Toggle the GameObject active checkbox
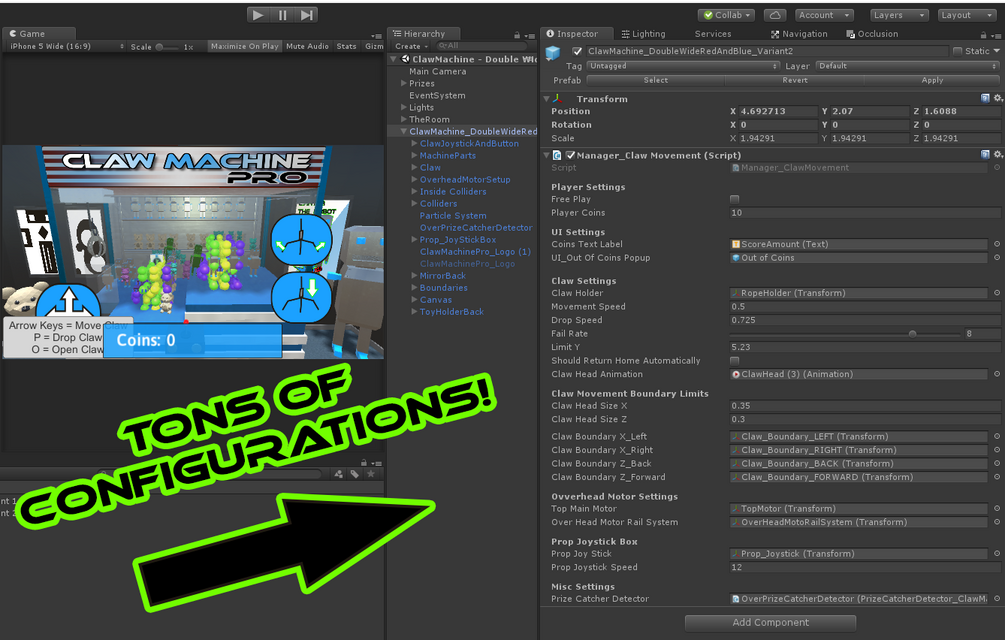1005x640 pixels. pos(577,51)
